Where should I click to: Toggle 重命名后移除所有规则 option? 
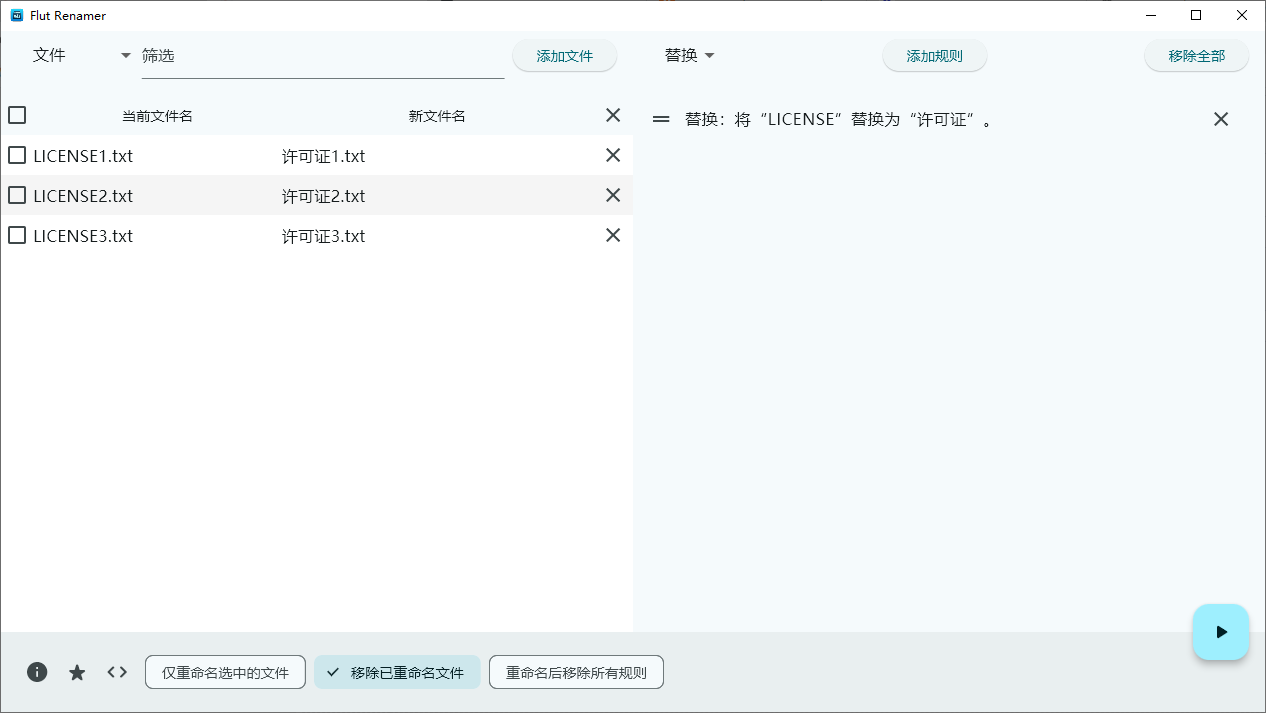(x=576, y=672)
